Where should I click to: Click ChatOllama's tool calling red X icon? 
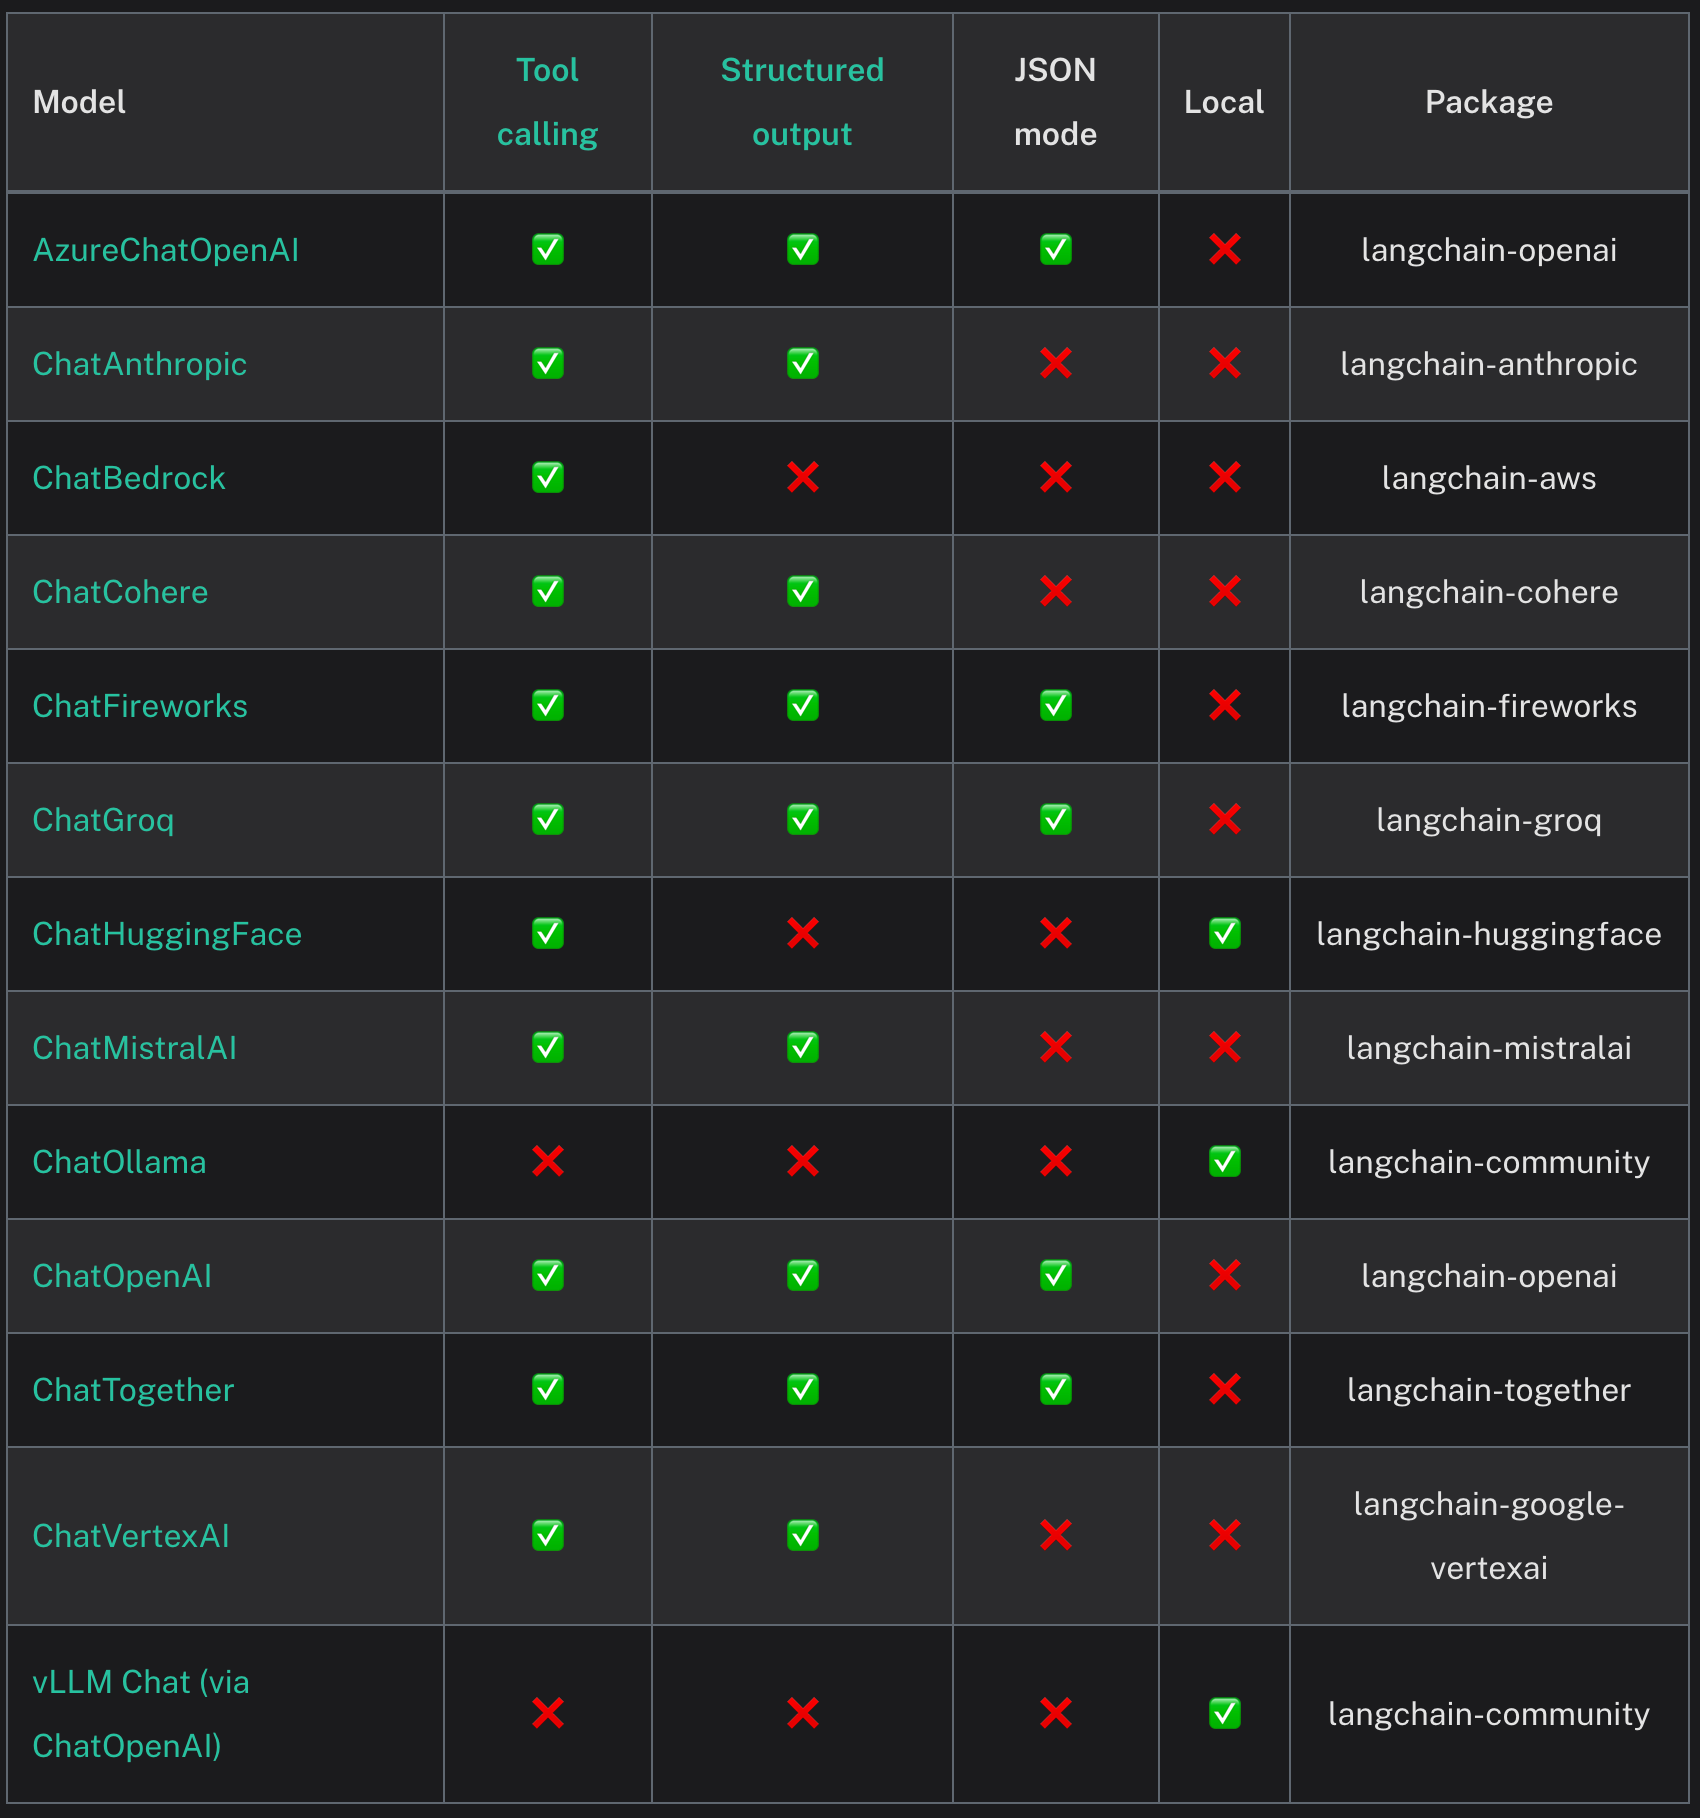point(546,1162)
